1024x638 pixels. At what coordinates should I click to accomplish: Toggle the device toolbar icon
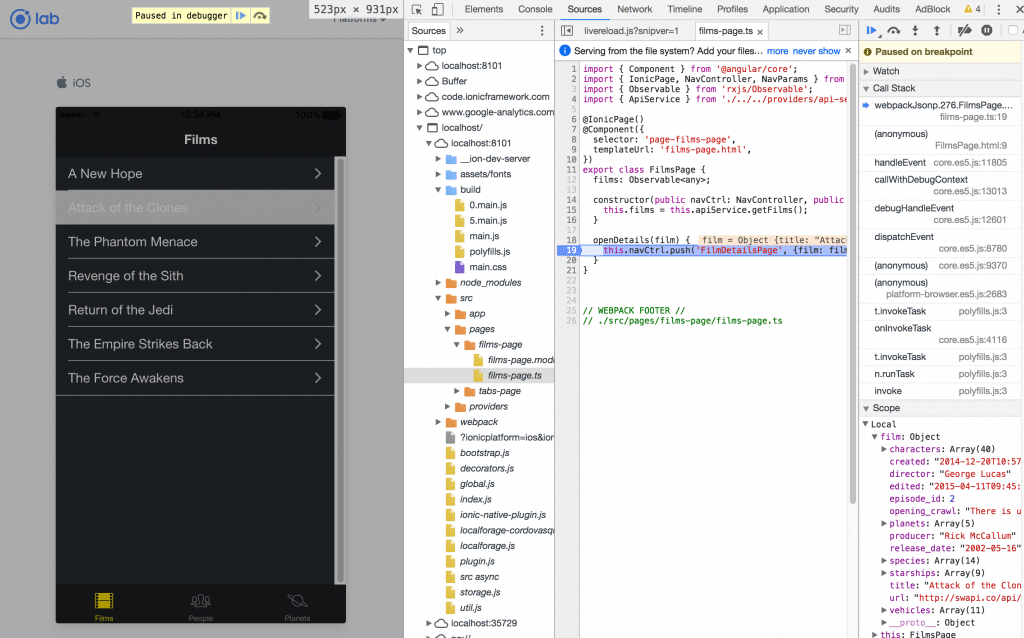pos(438,9)
